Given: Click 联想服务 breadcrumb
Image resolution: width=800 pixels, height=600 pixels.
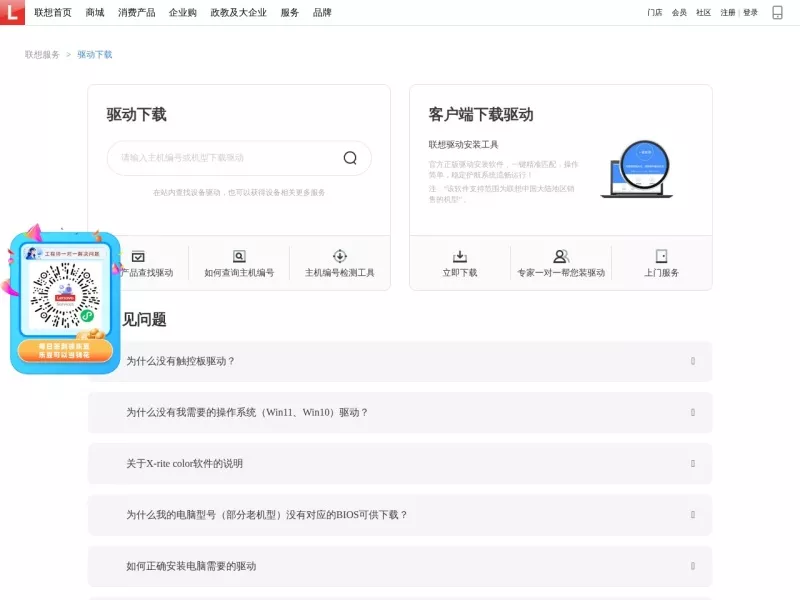Looking at the screenshot, I should click(42, 55).
